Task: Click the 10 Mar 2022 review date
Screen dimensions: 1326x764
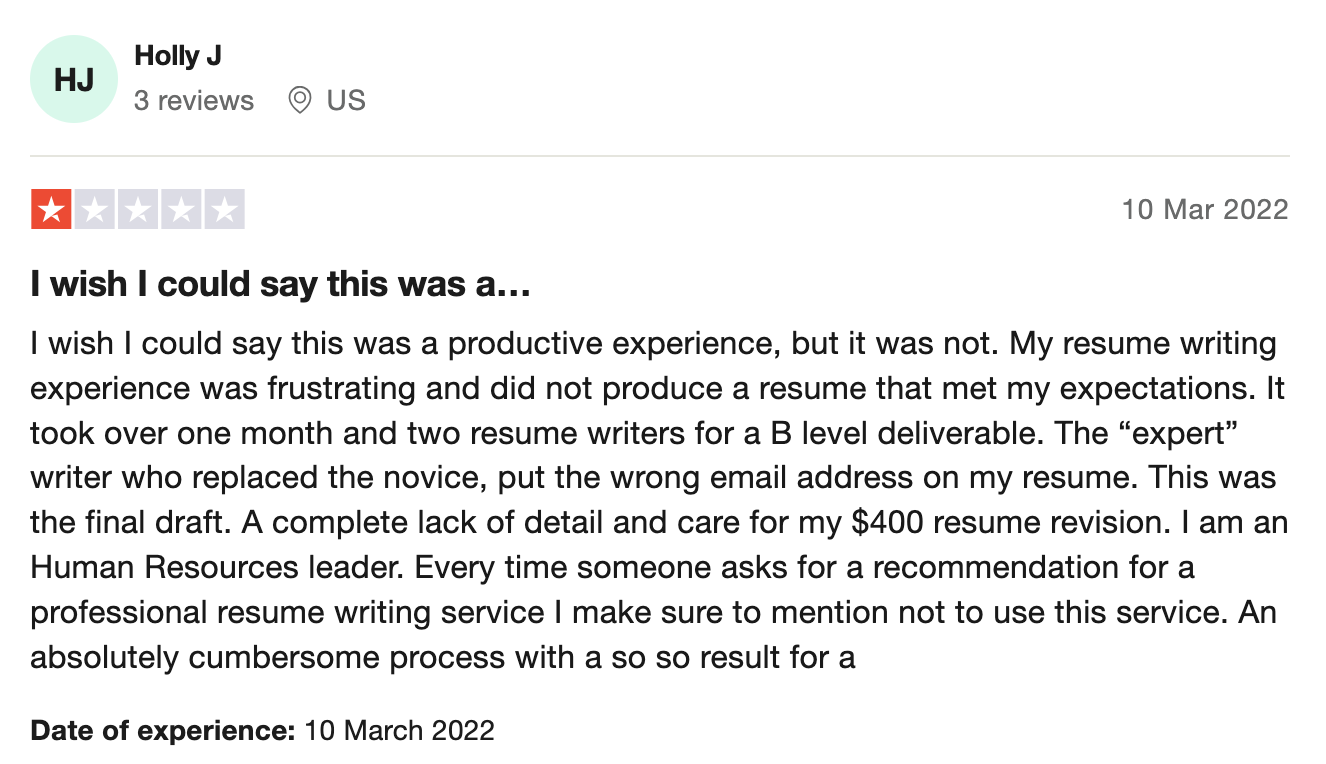Action: tap(1205, 210)
